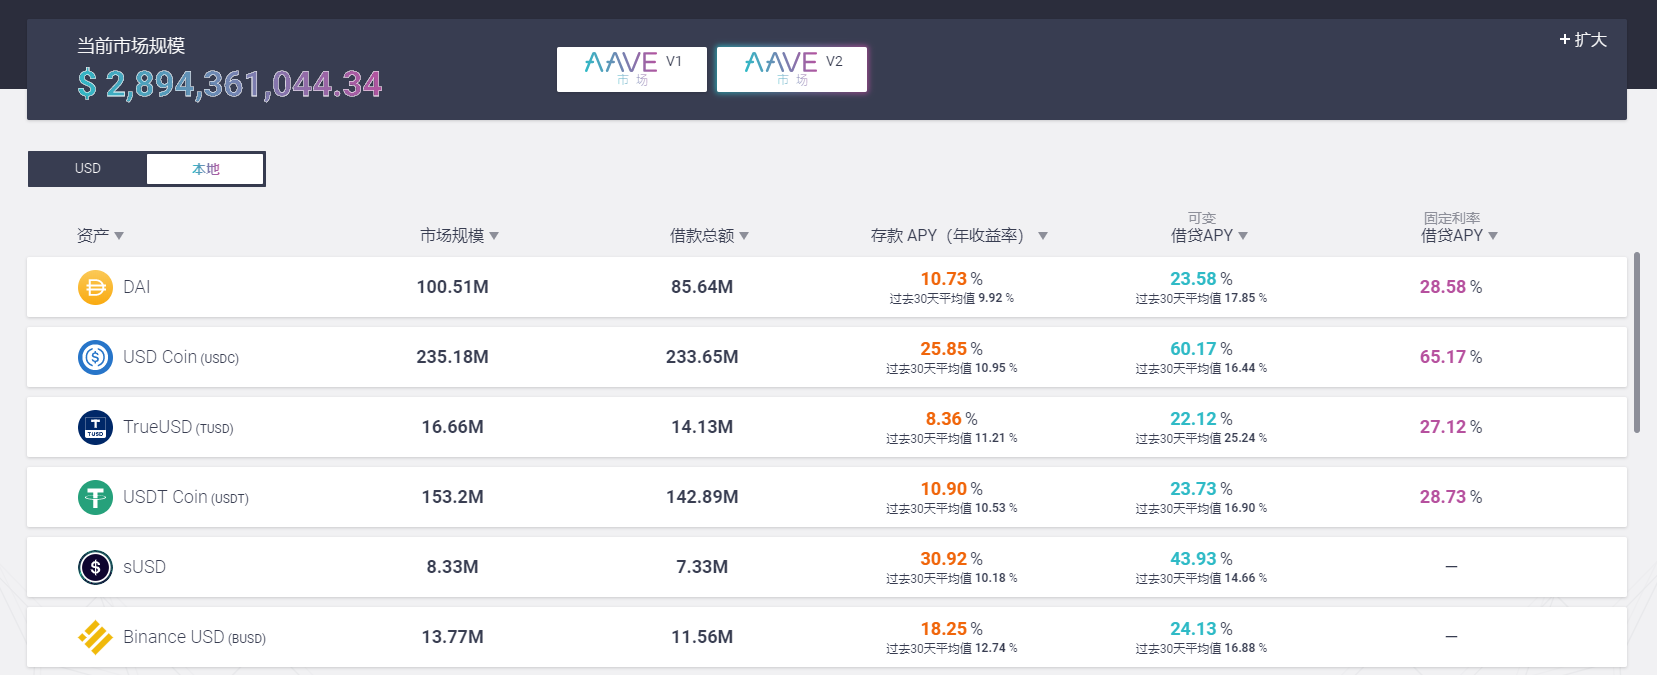Click TUSD variable borrow APY 22.12 %

(1201, 419)
